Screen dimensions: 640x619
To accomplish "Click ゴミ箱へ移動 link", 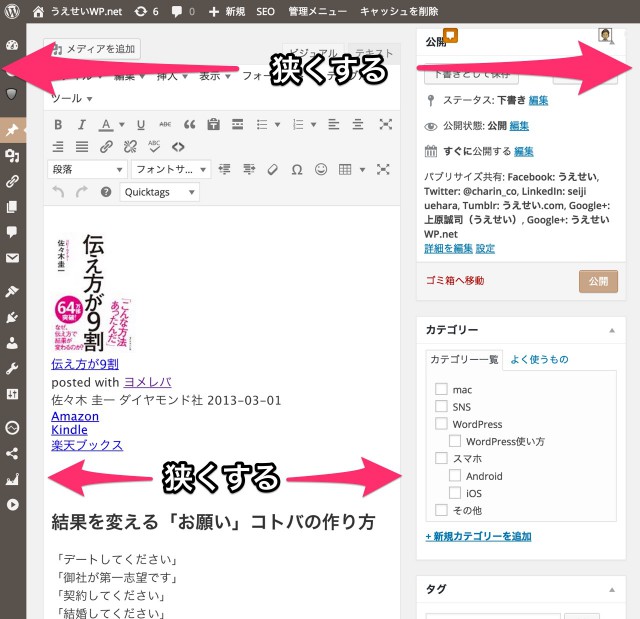I will pyautogui.click(x=455, y=280).
